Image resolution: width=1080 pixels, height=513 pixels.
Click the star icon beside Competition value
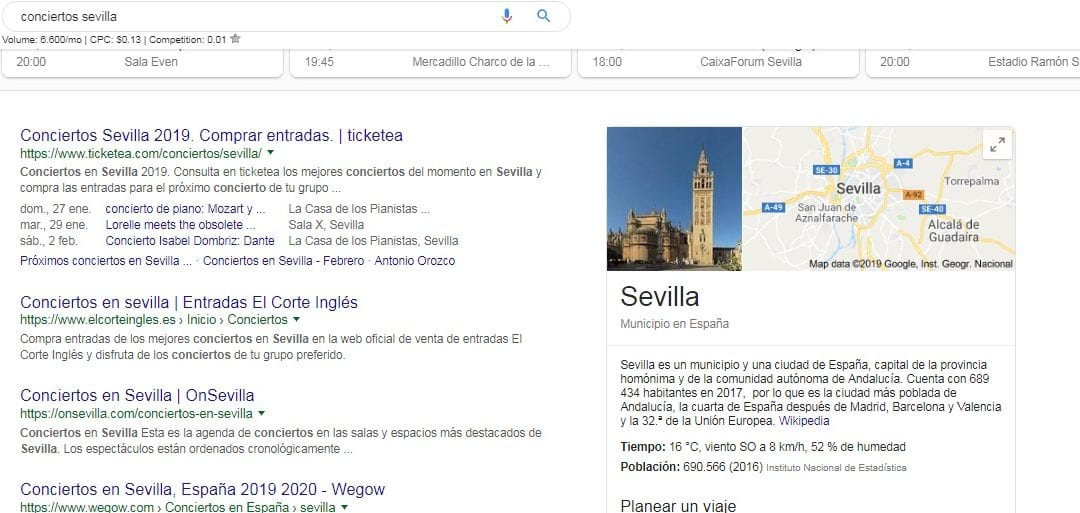point(236,39)
